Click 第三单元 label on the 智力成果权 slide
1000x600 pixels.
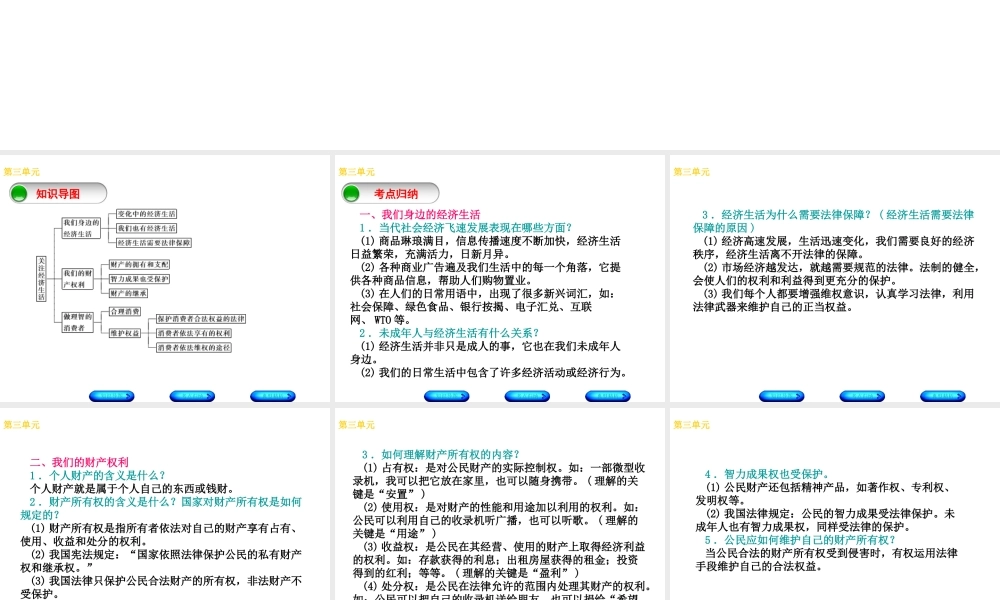point(691,425)
